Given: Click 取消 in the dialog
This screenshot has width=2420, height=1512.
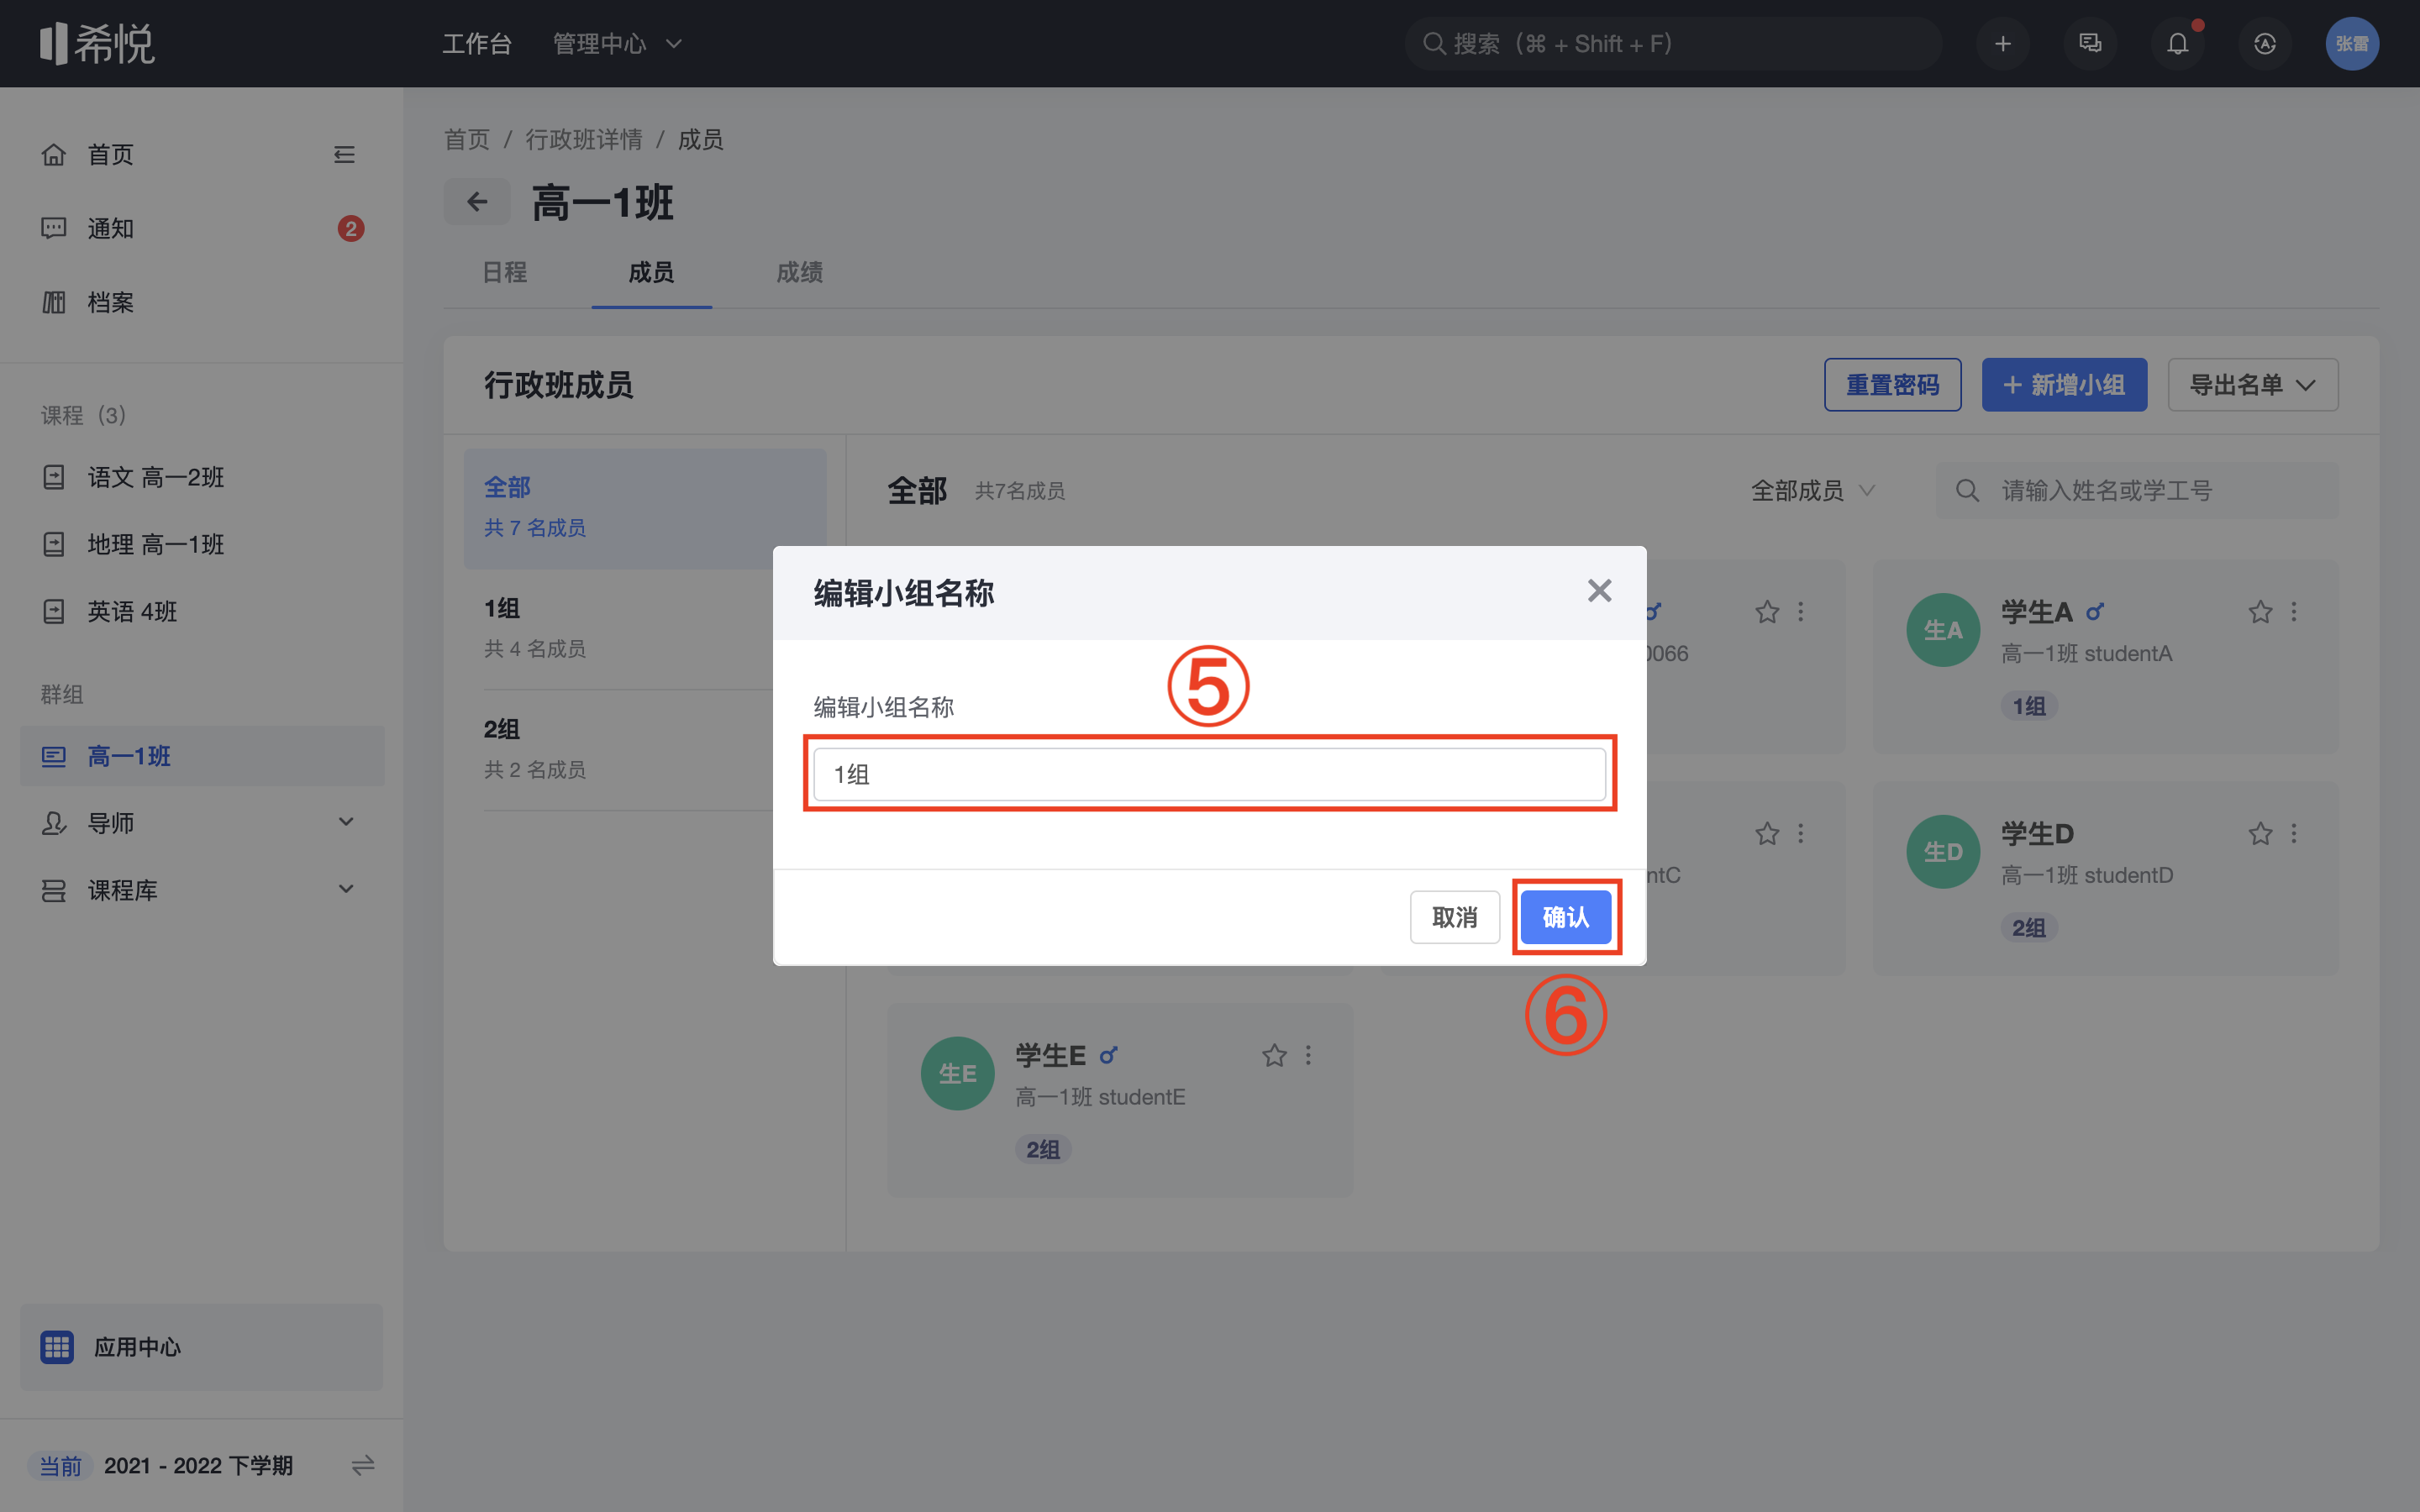Looking at the screenshot, I should tap(1454, 917).
